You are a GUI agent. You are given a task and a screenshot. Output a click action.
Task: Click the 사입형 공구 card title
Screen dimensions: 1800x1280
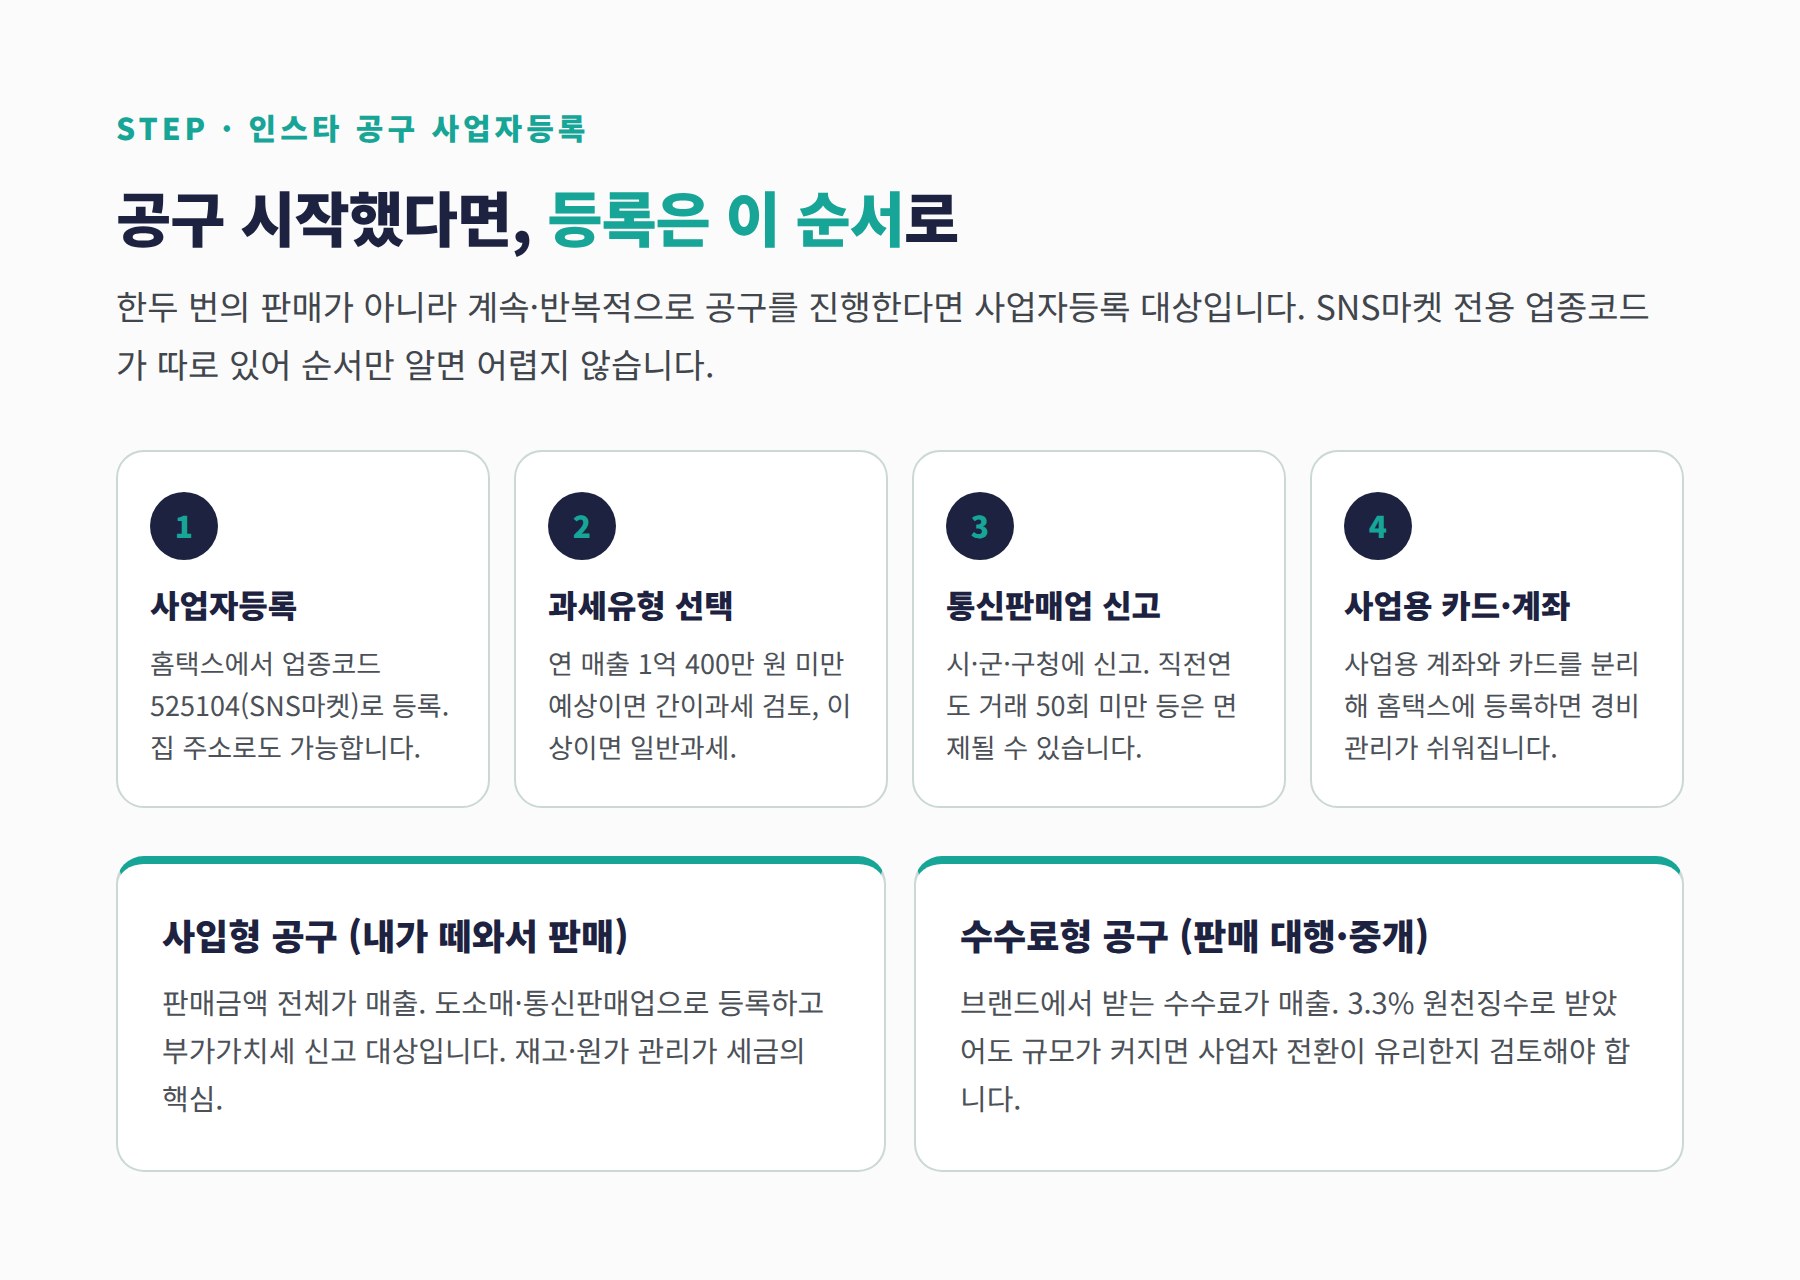pos(395,936)
